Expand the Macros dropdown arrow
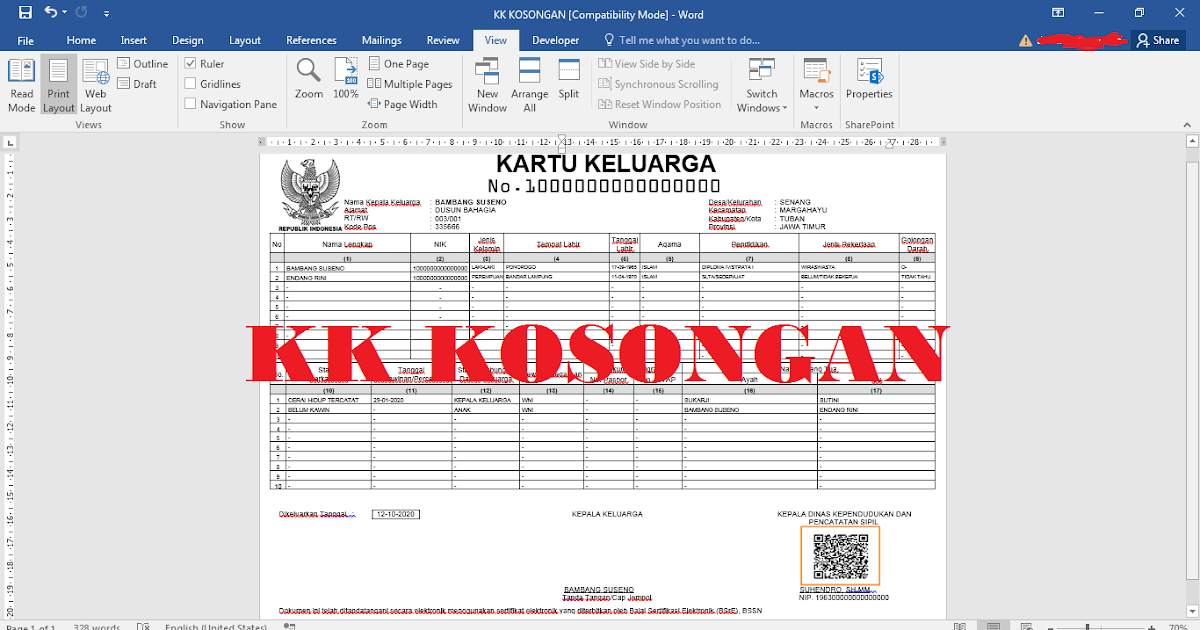The height and width of the screenshot is (630, 1200). (816, 105)
